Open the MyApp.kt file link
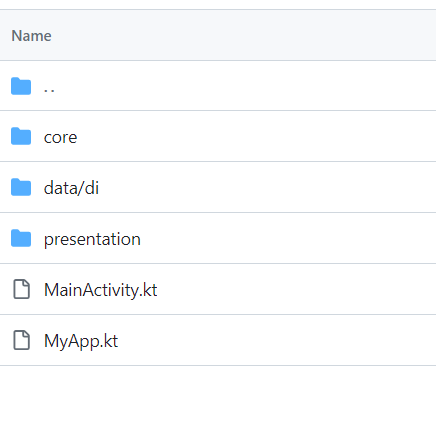436x426 pixels. [81, 341]
